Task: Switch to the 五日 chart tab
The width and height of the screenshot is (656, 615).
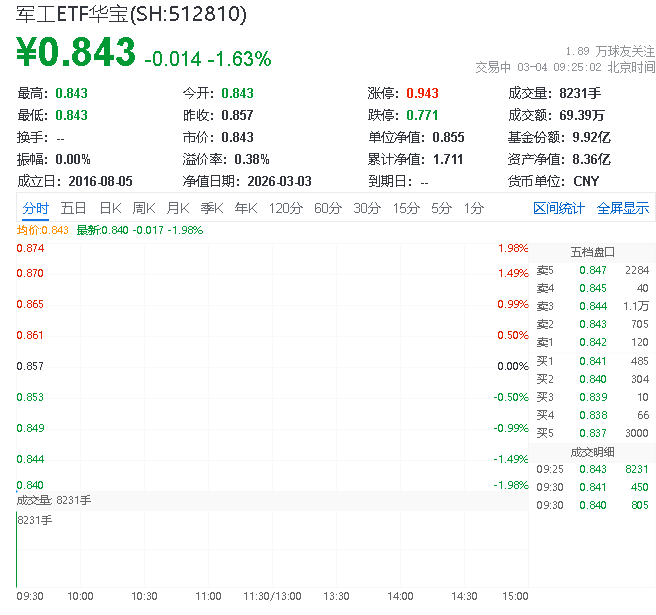Action: (x=73, y=208)
